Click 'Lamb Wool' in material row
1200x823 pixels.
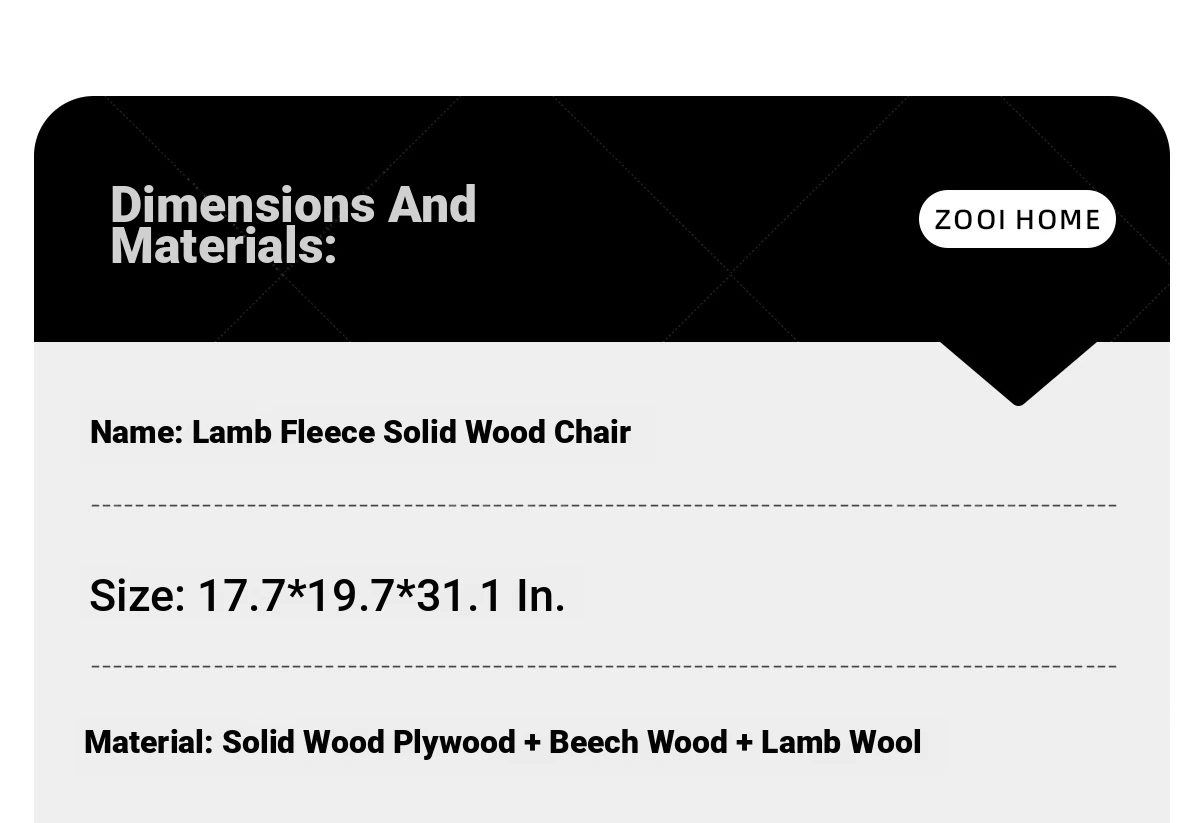[841, 742]
